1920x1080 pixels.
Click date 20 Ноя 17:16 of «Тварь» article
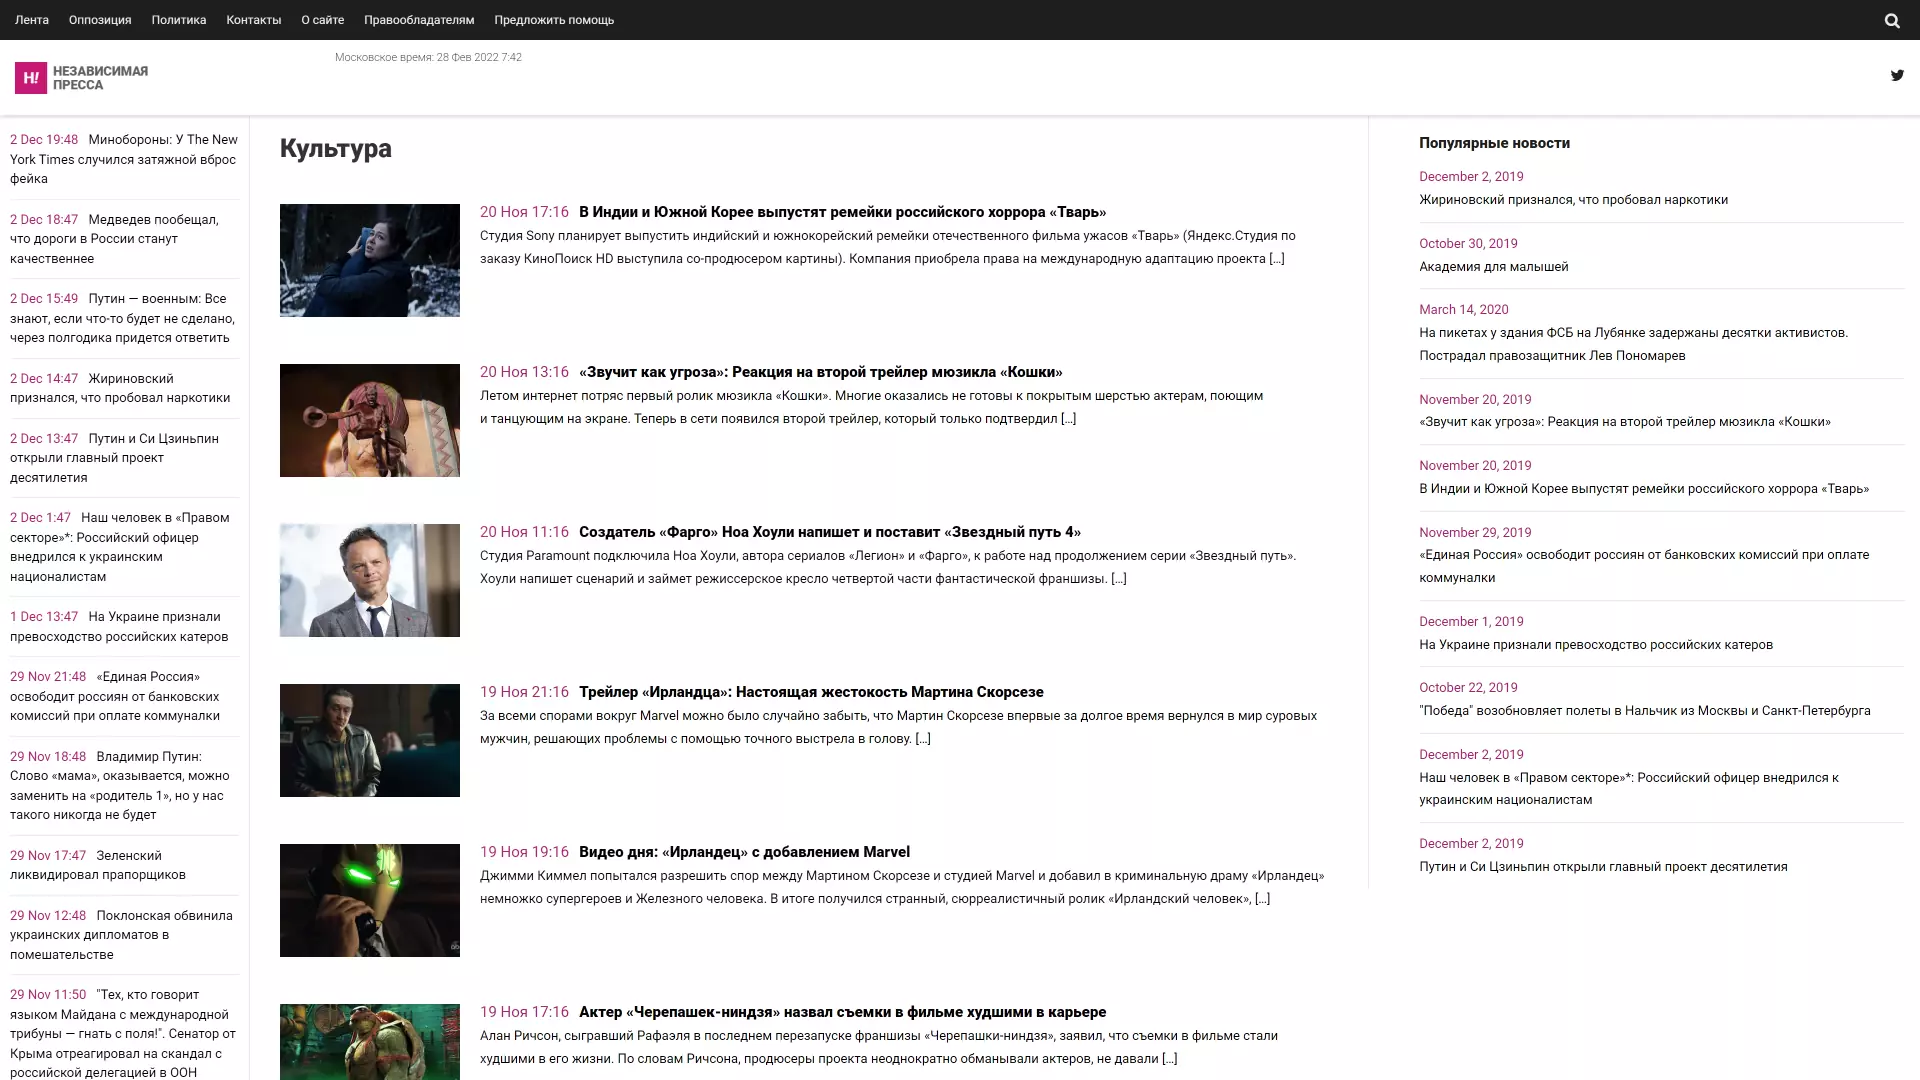pyautogui.click(x=524, y=212)
